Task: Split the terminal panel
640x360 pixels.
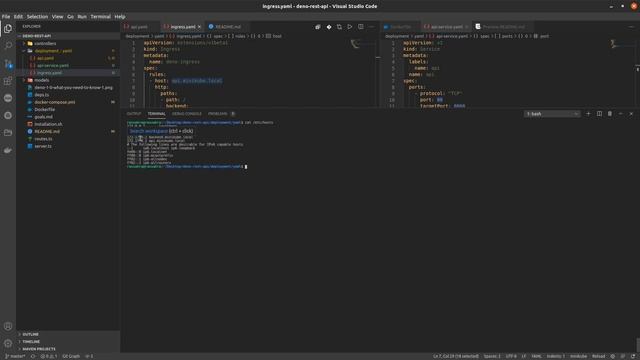Action: (599, 113)
